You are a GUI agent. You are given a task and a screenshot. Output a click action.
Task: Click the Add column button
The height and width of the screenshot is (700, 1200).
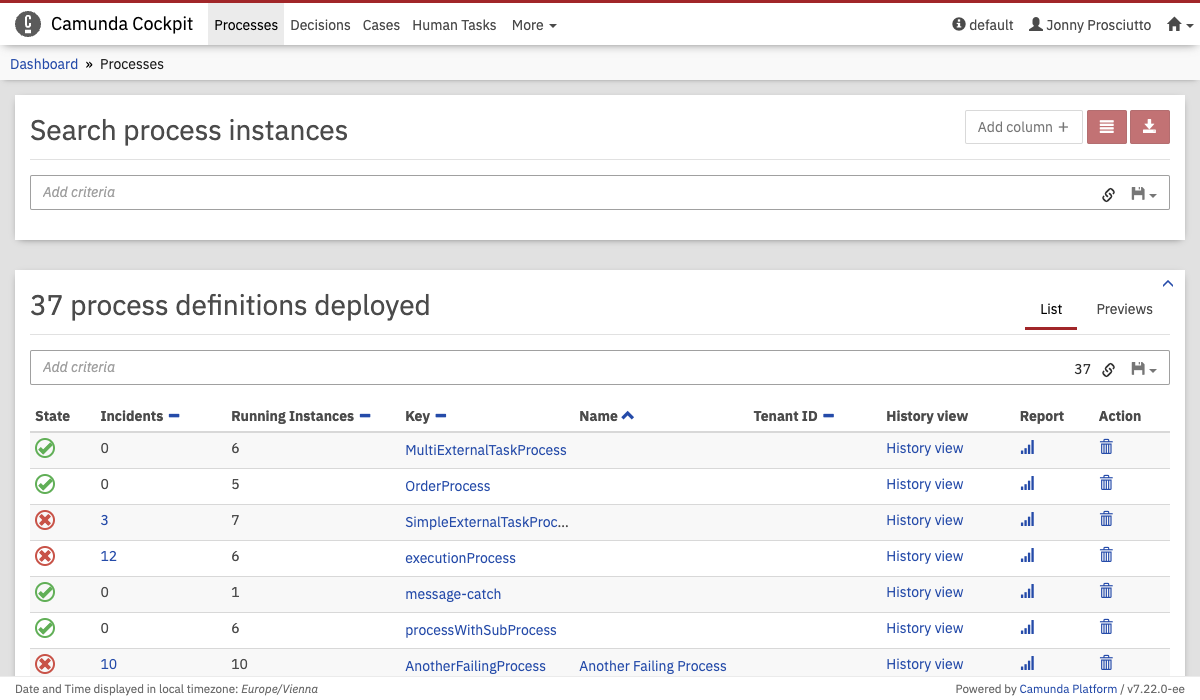pos(1023,127)
